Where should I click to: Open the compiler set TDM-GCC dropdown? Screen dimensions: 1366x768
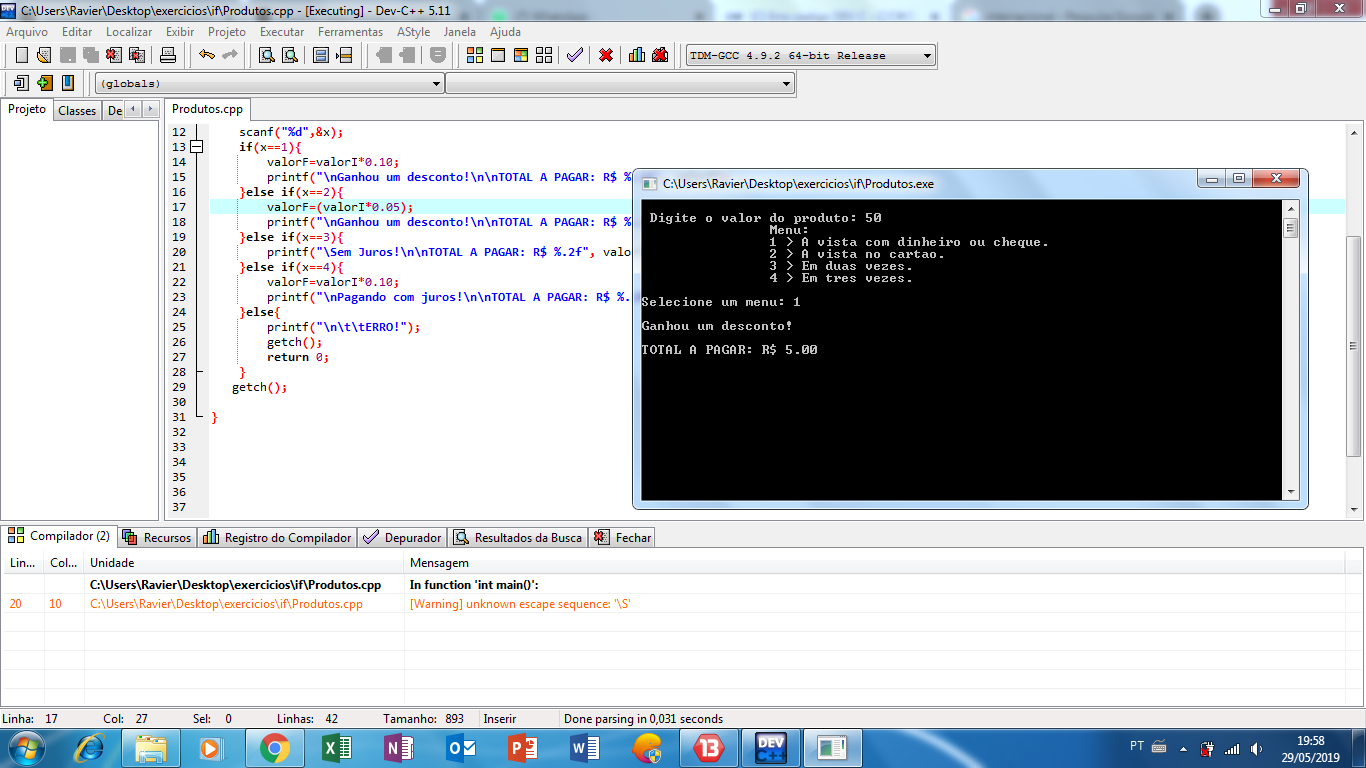pos(927,56)
